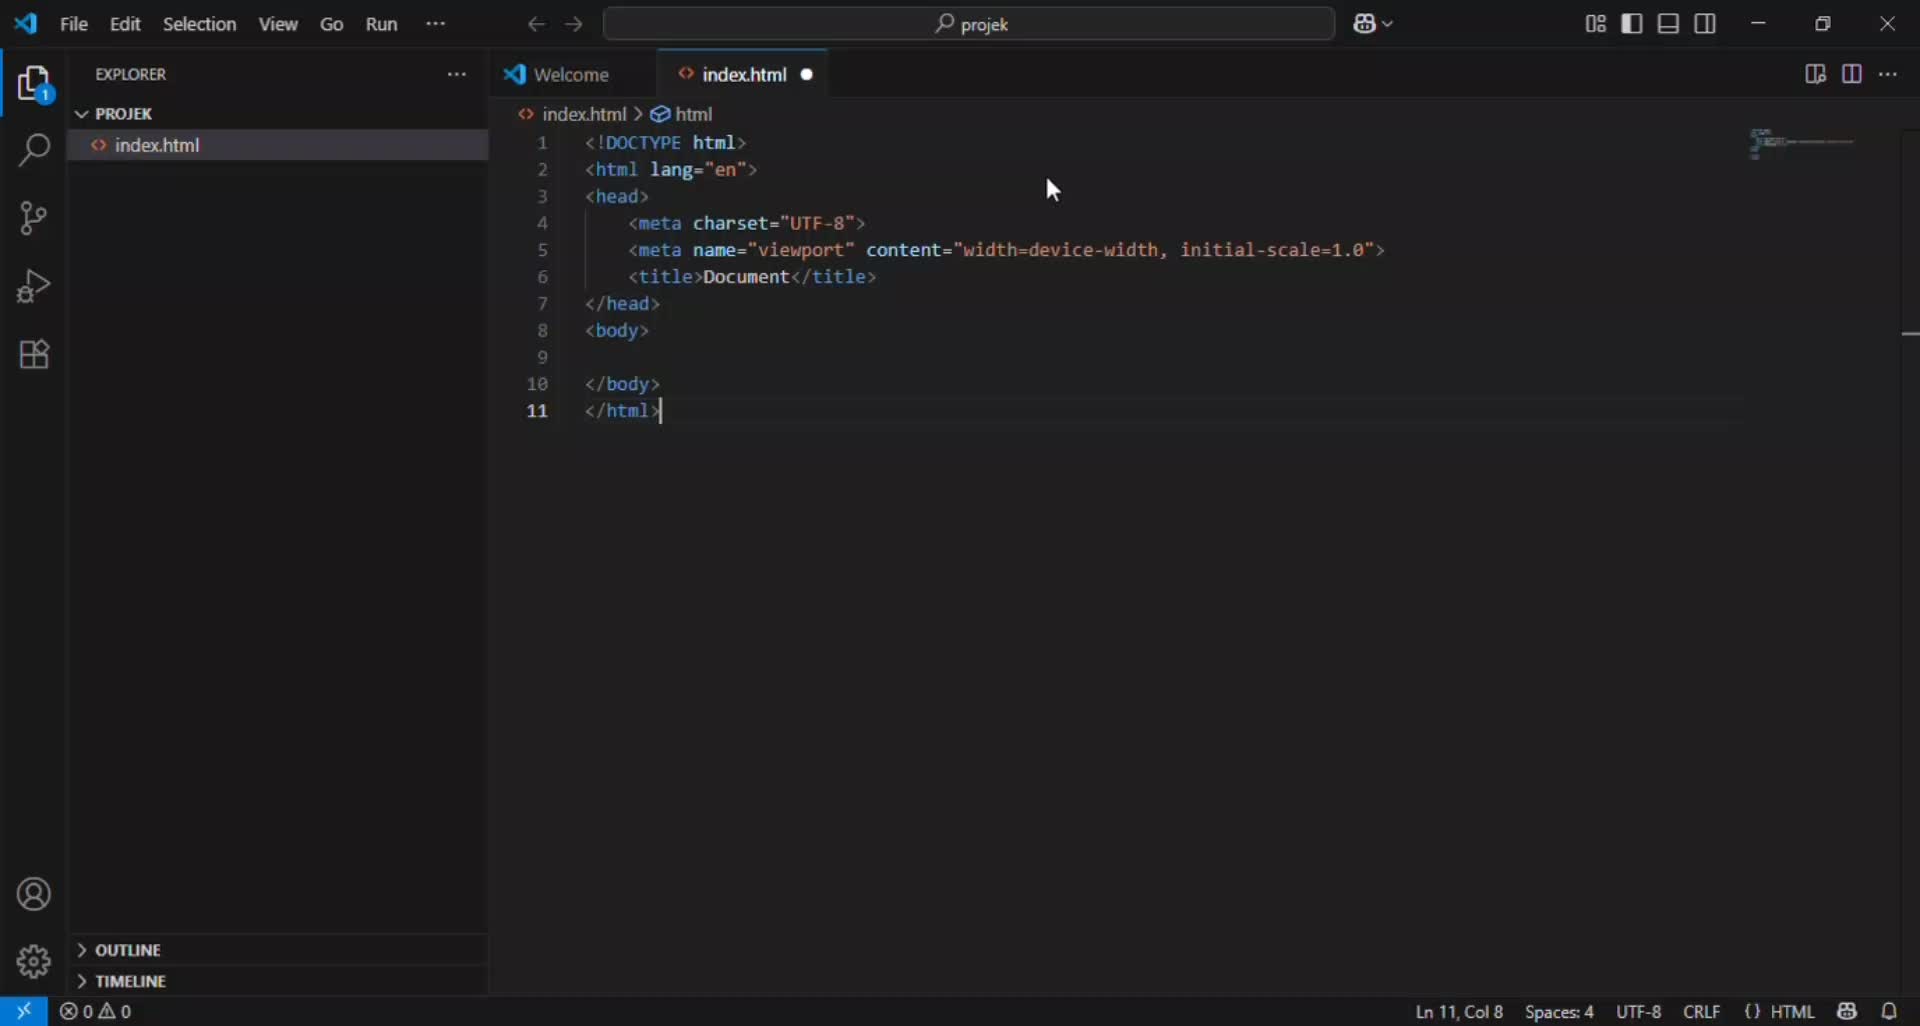Open the Extensions view
Screen dimensions: 1920x1026
click(x=34, y=355)
